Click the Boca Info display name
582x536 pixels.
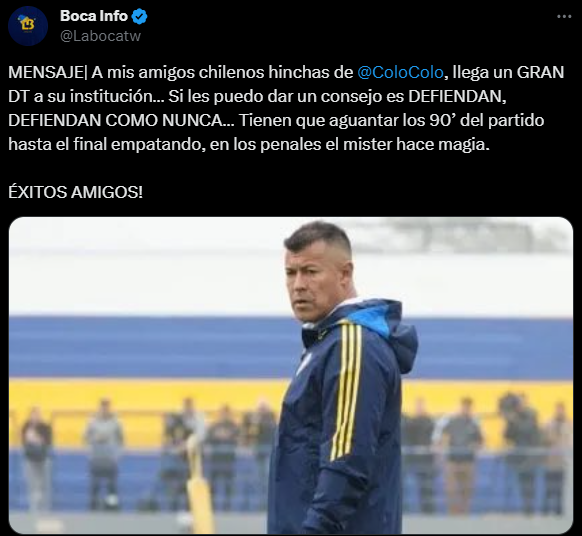(94, 16)
